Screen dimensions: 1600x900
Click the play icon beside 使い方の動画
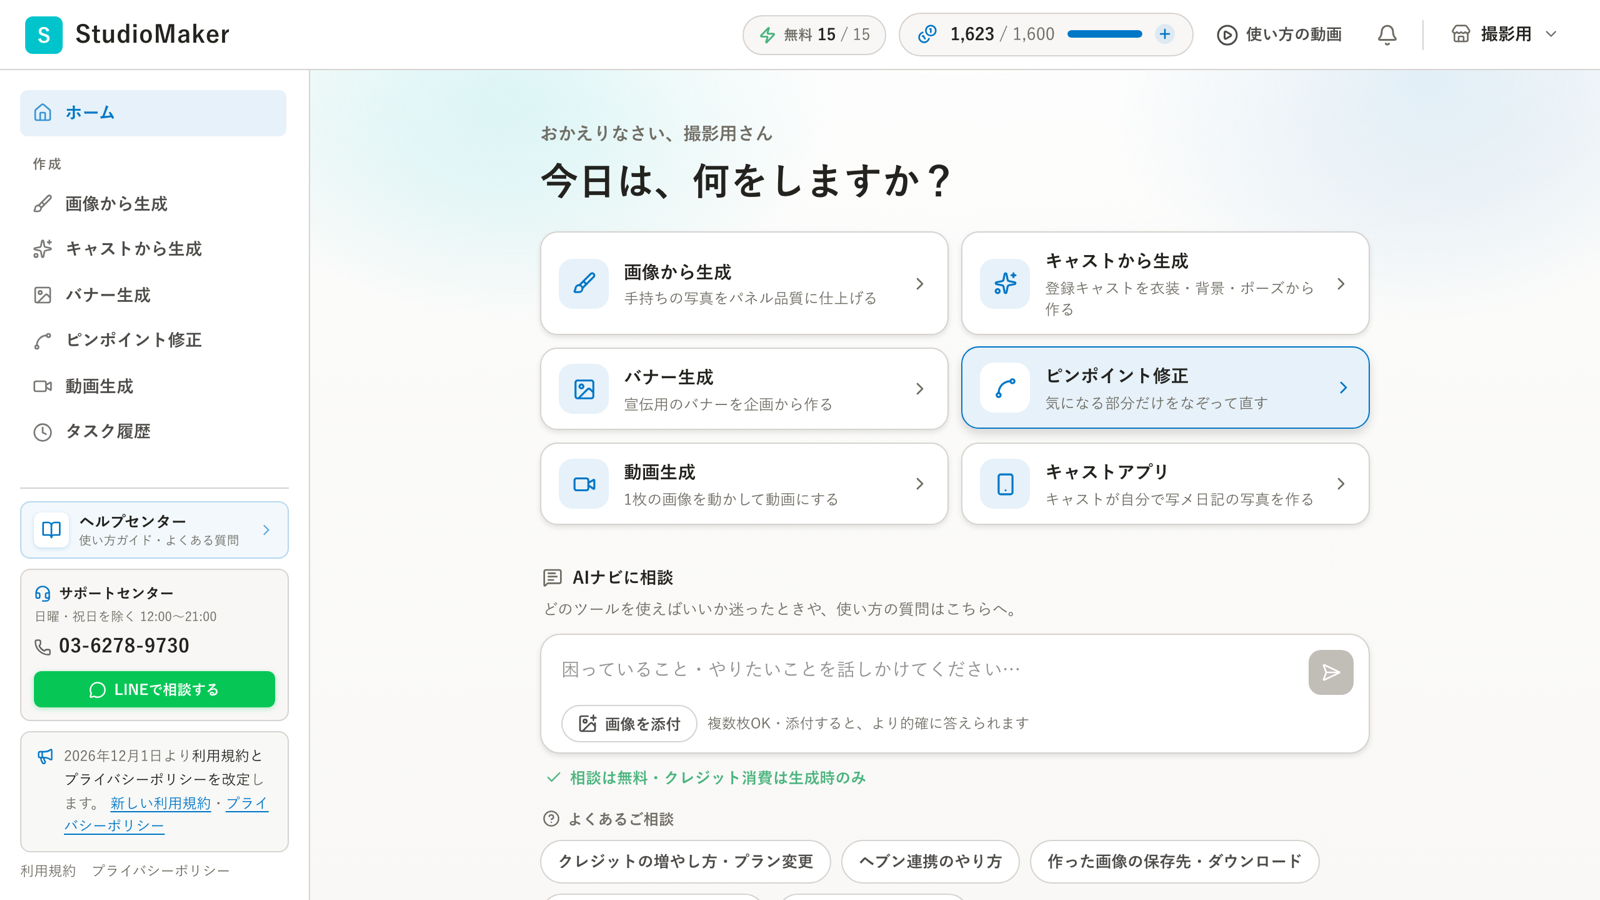pyautogui.click(x=1227, y=35)
